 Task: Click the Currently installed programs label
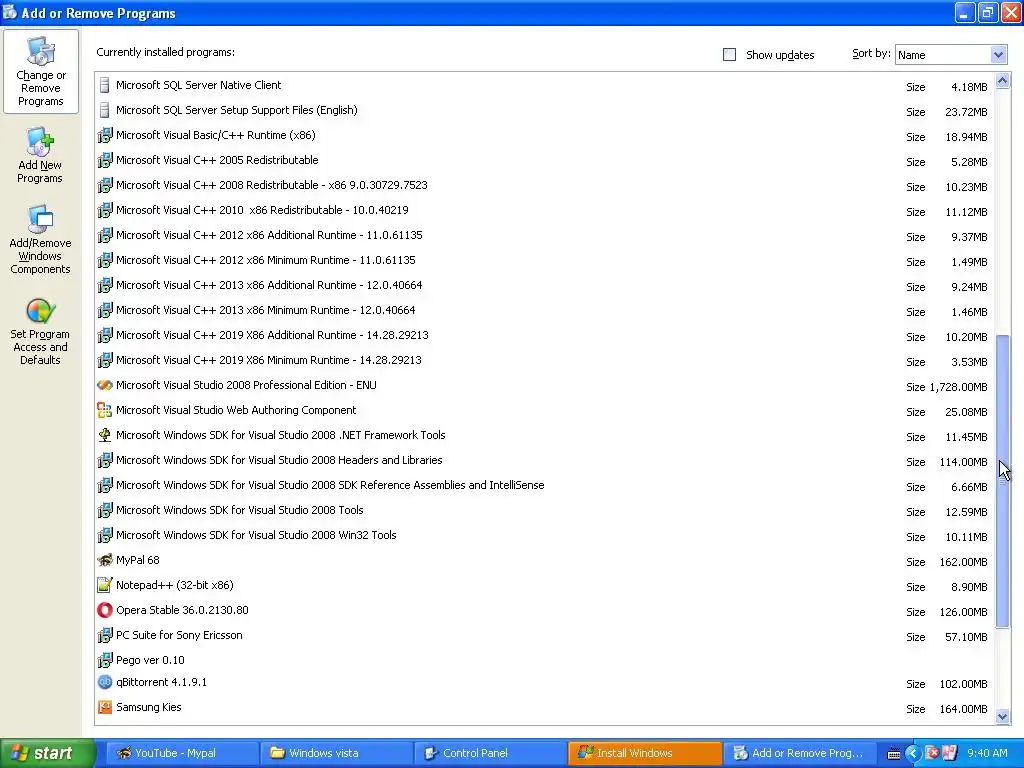[165, 52]
